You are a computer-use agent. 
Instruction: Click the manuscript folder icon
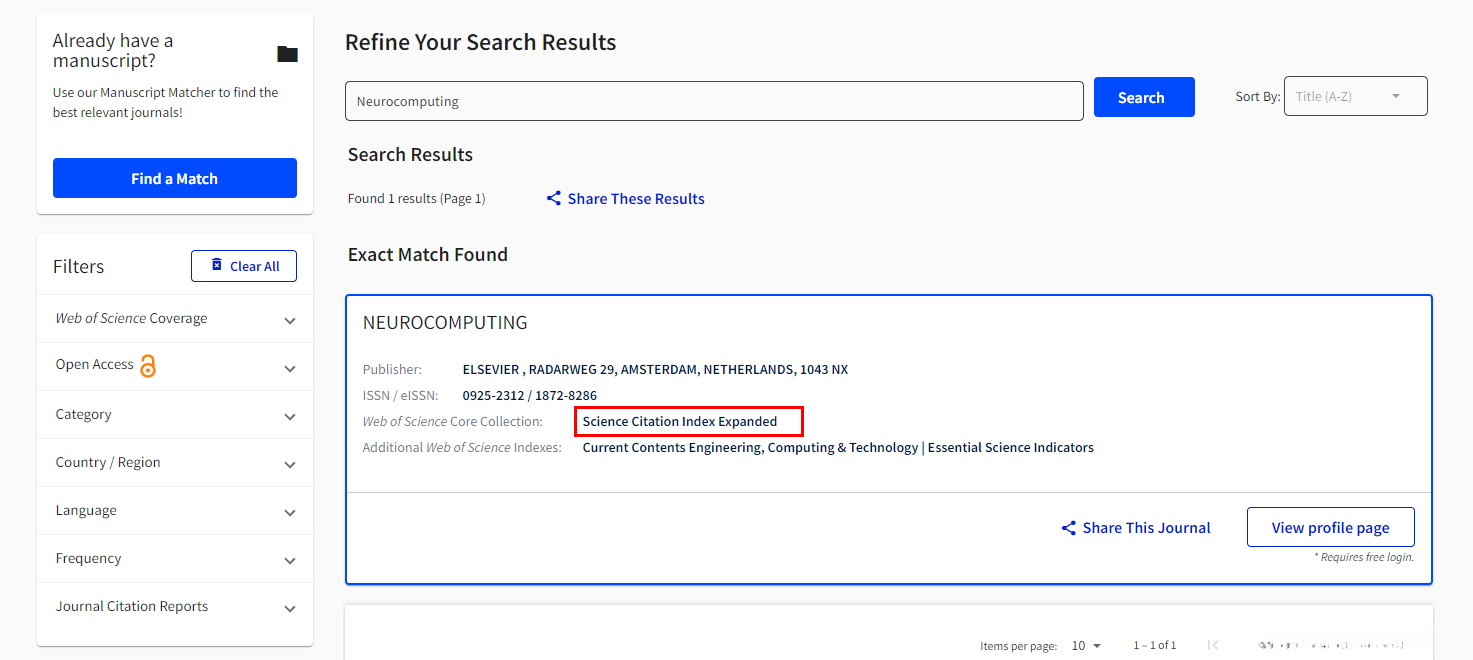pos(287,54)
